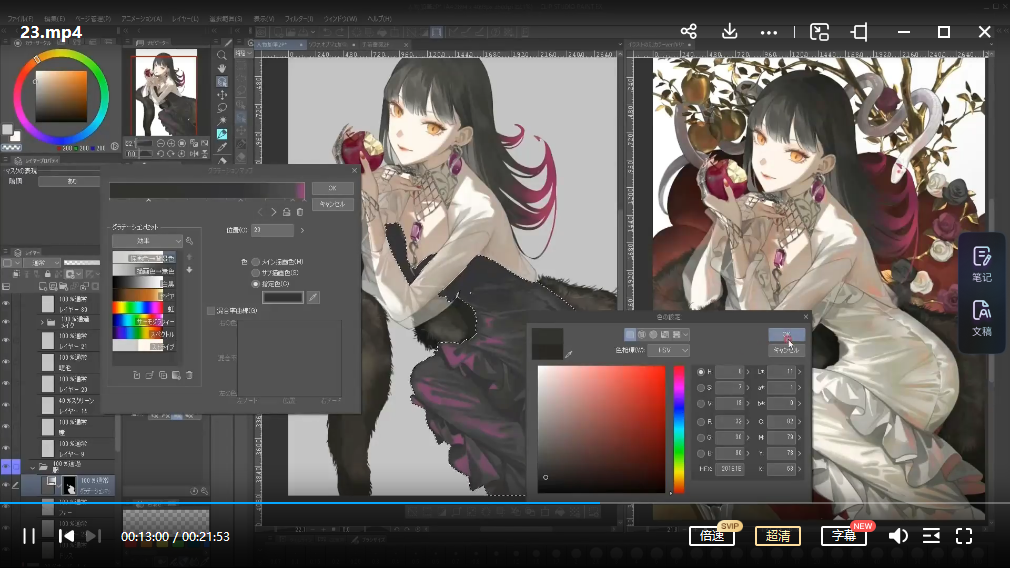Screen dimensions: 1010x568
Task: Select メイン描画色 radio option
Action: [x=256, y=262]
